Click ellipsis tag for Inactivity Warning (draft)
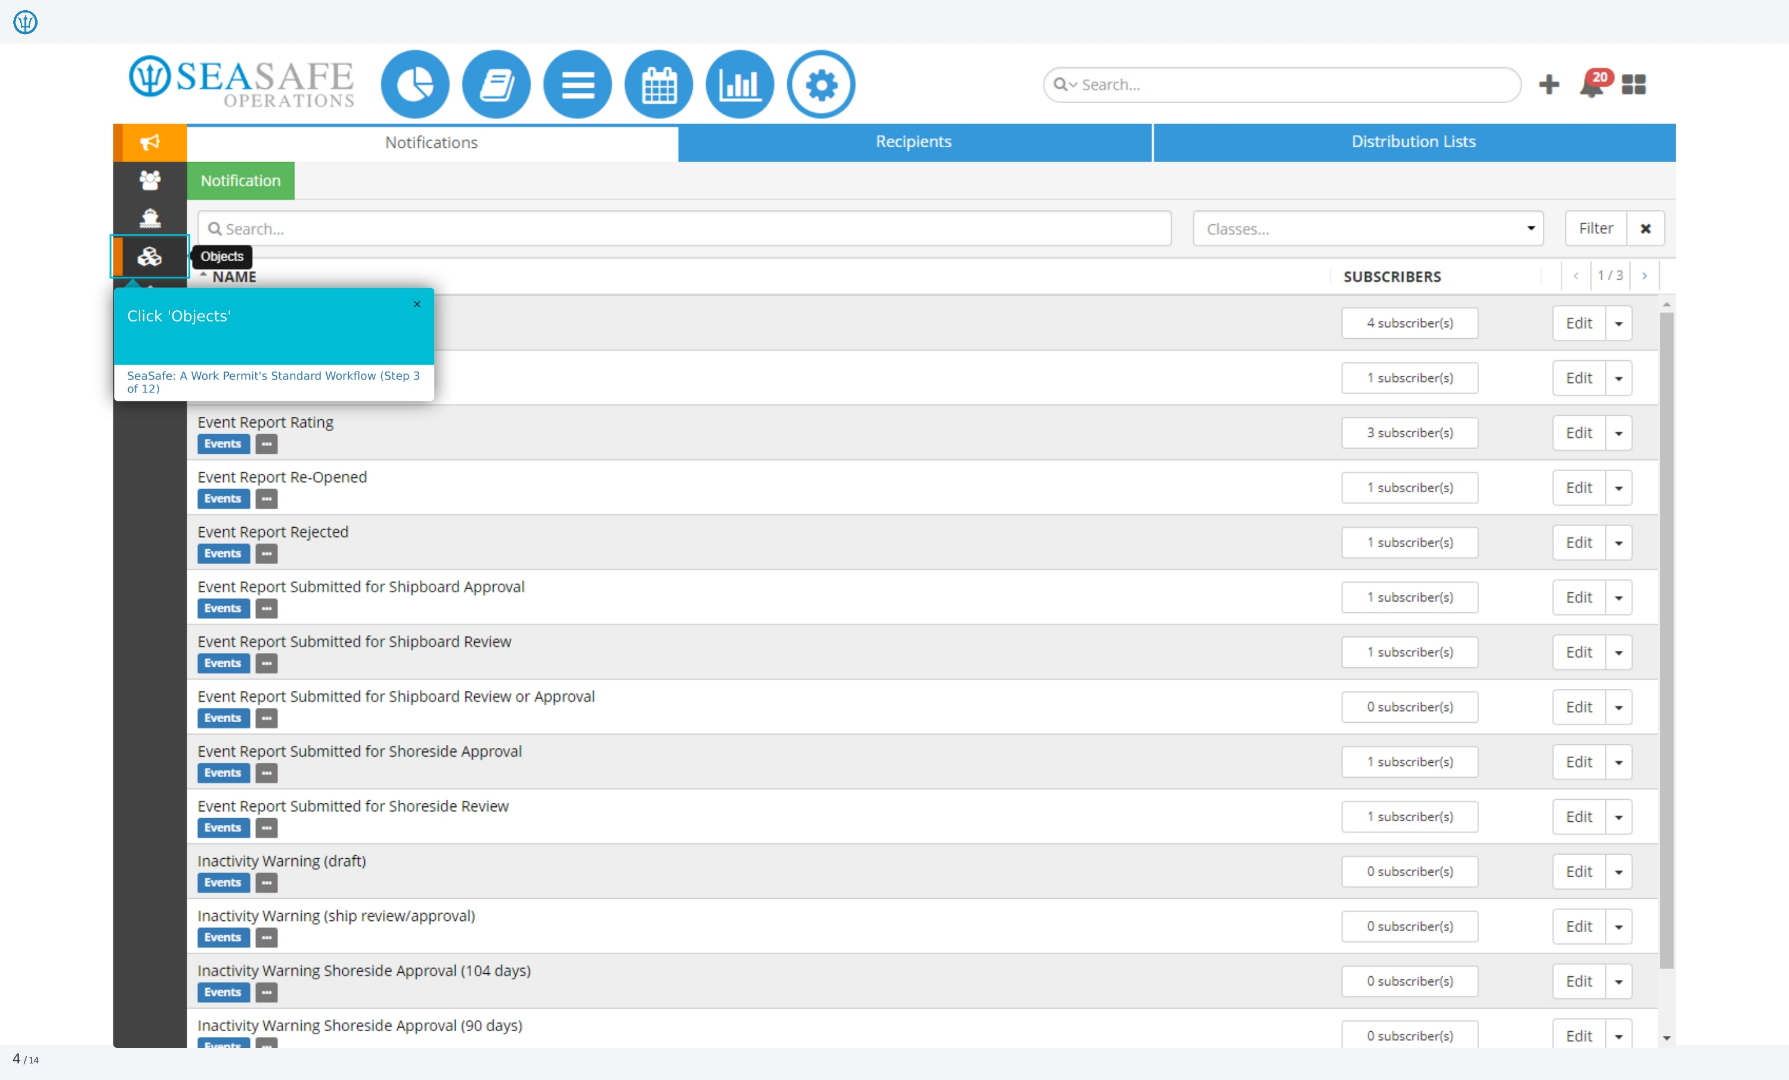 [267, 883]
